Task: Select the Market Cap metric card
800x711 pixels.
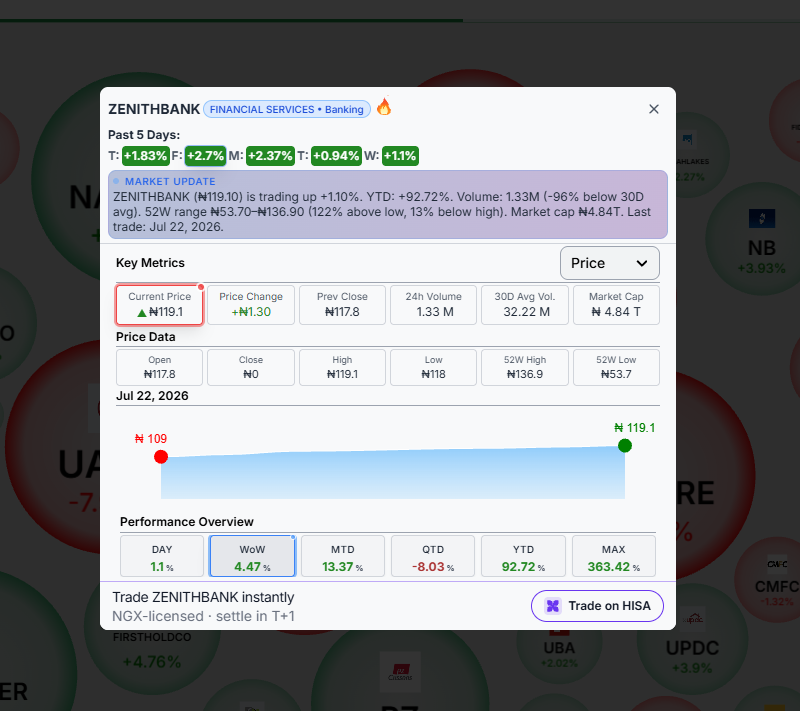Action: tap(616, 304)
